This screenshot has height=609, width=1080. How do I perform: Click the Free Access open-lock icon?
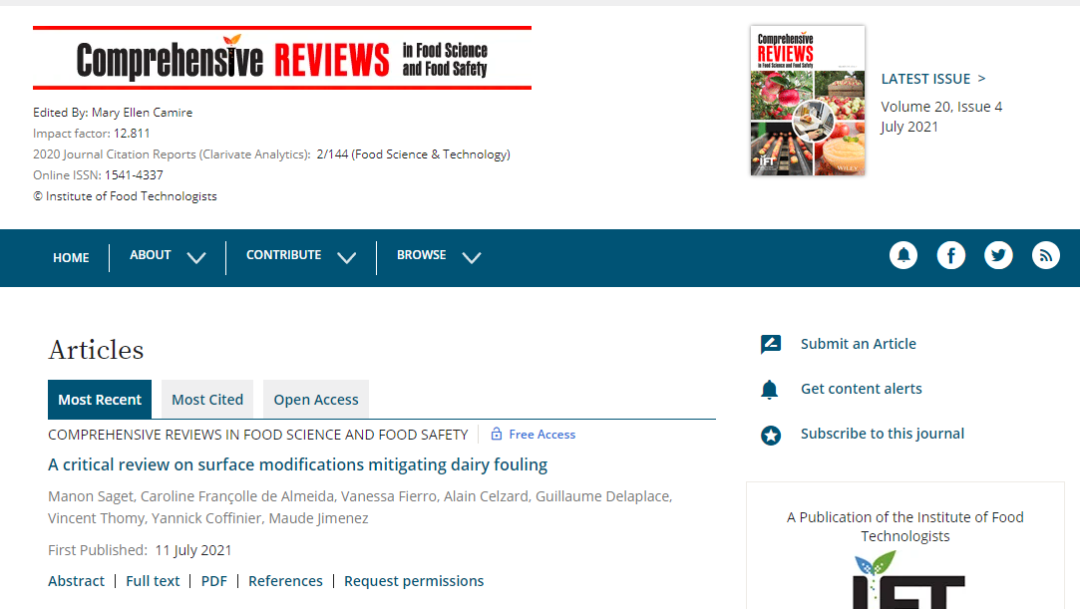tap(496, 434)
